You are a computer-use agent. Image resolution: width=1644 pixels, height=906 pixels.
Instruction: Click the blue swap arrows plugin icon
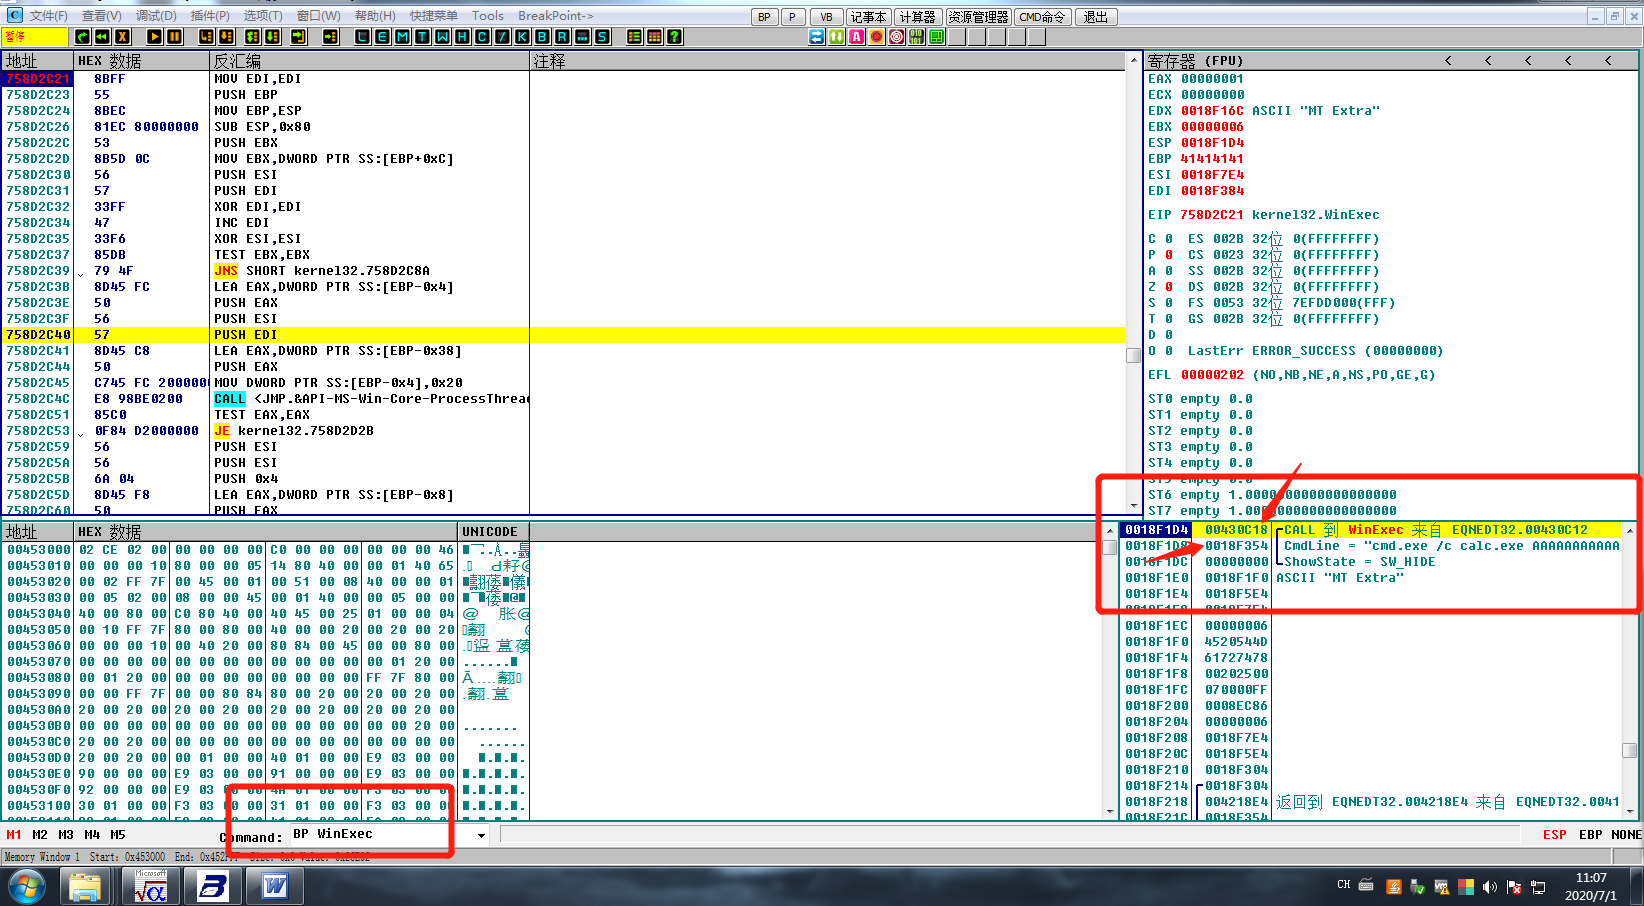pyautogui.click(x=817, y=36)
